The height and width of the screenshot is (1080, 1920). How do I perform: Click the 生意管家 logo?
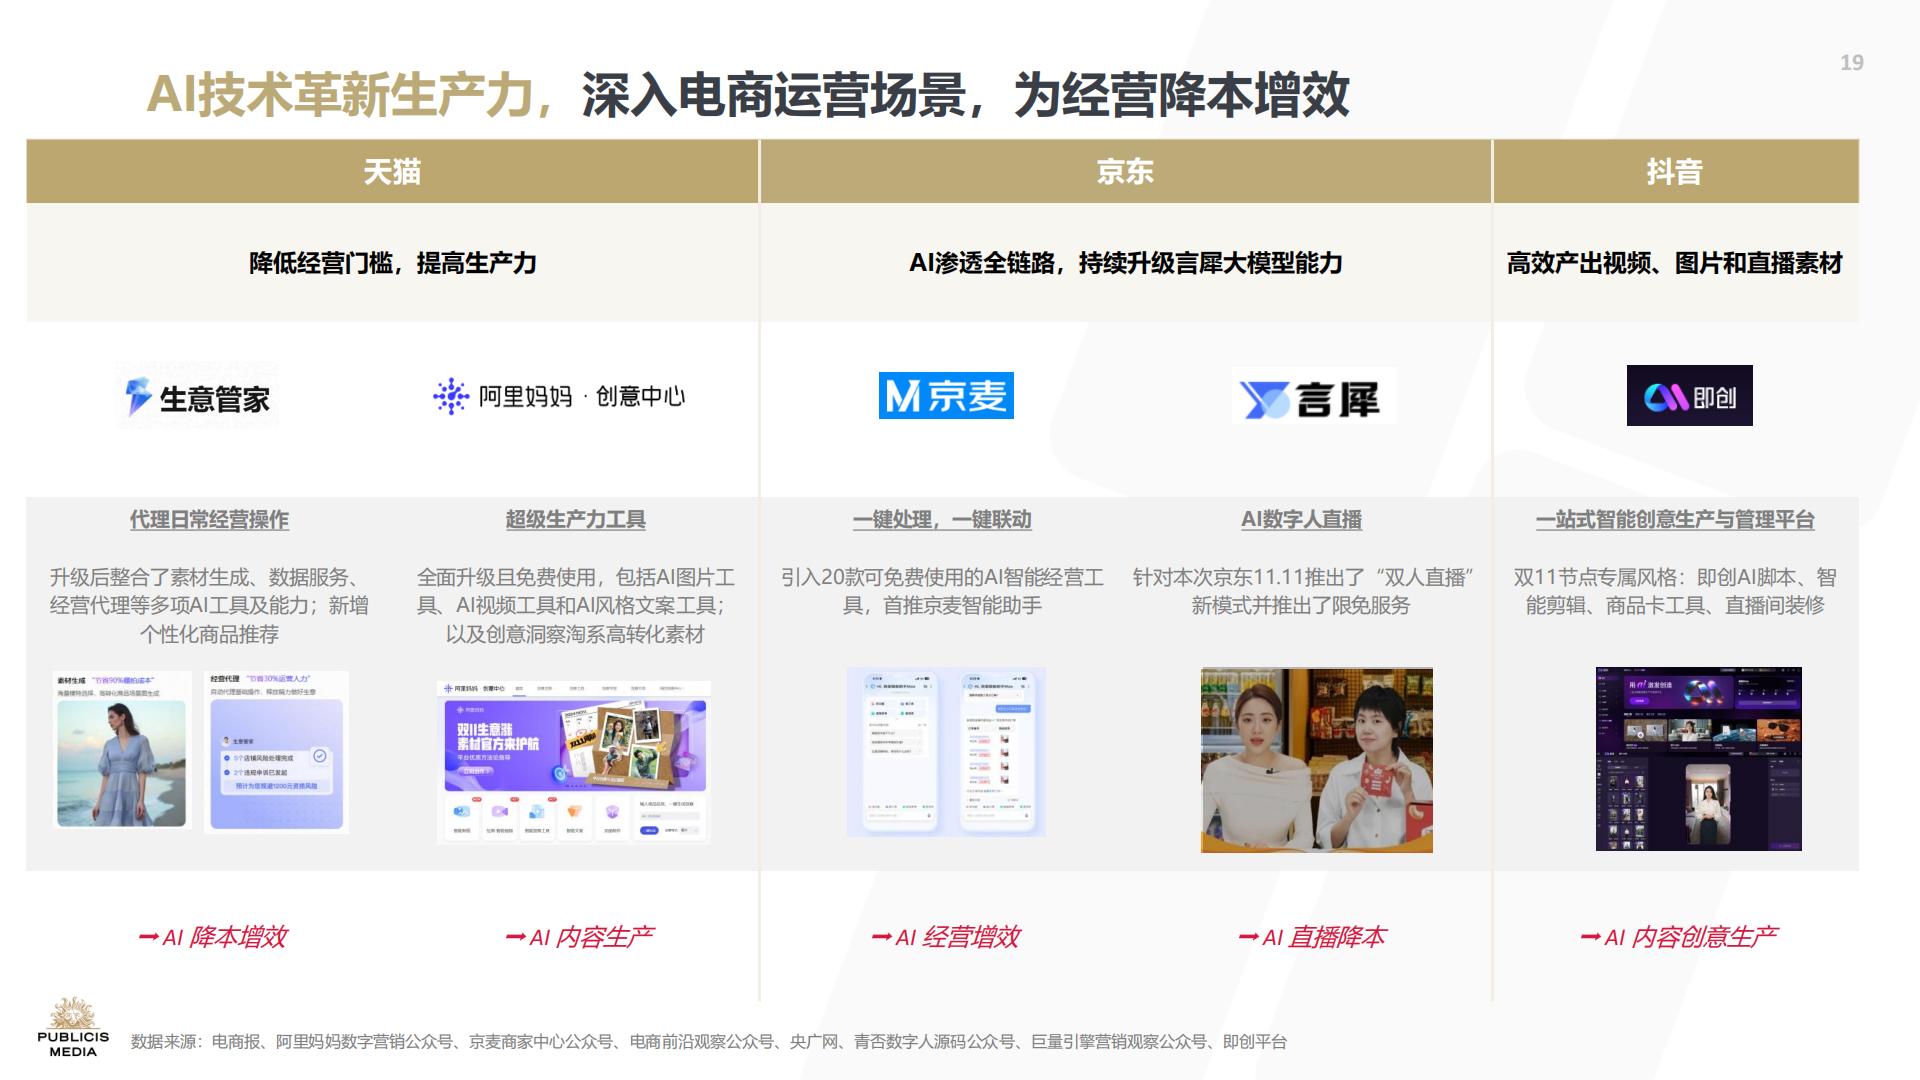(x=198, y=397)
